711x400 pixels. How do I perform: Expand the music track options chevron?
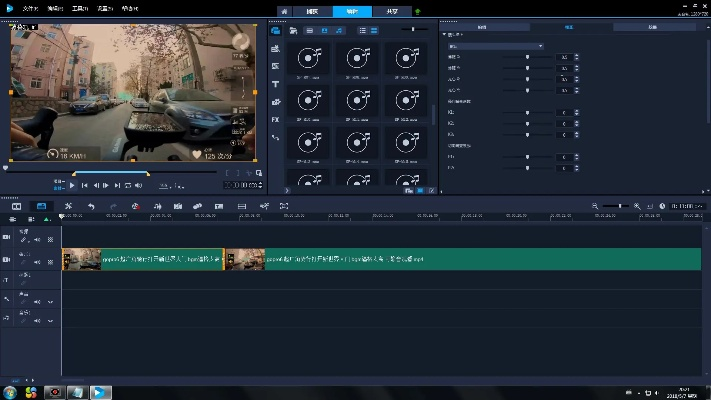pyautogui.click(x=50, y=321)
